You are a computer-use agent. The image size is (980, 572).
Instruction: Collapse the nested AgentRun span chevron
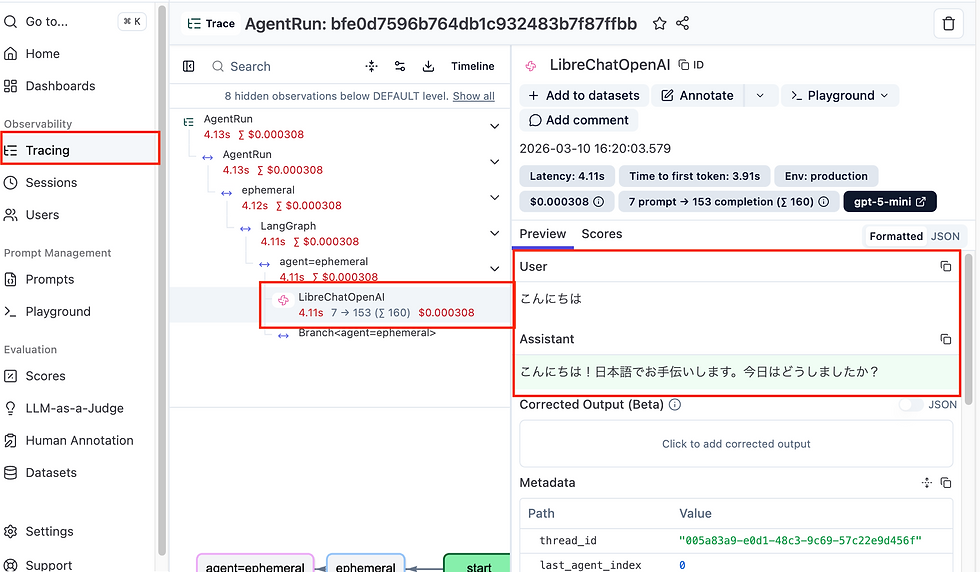(x=494, y=162)
